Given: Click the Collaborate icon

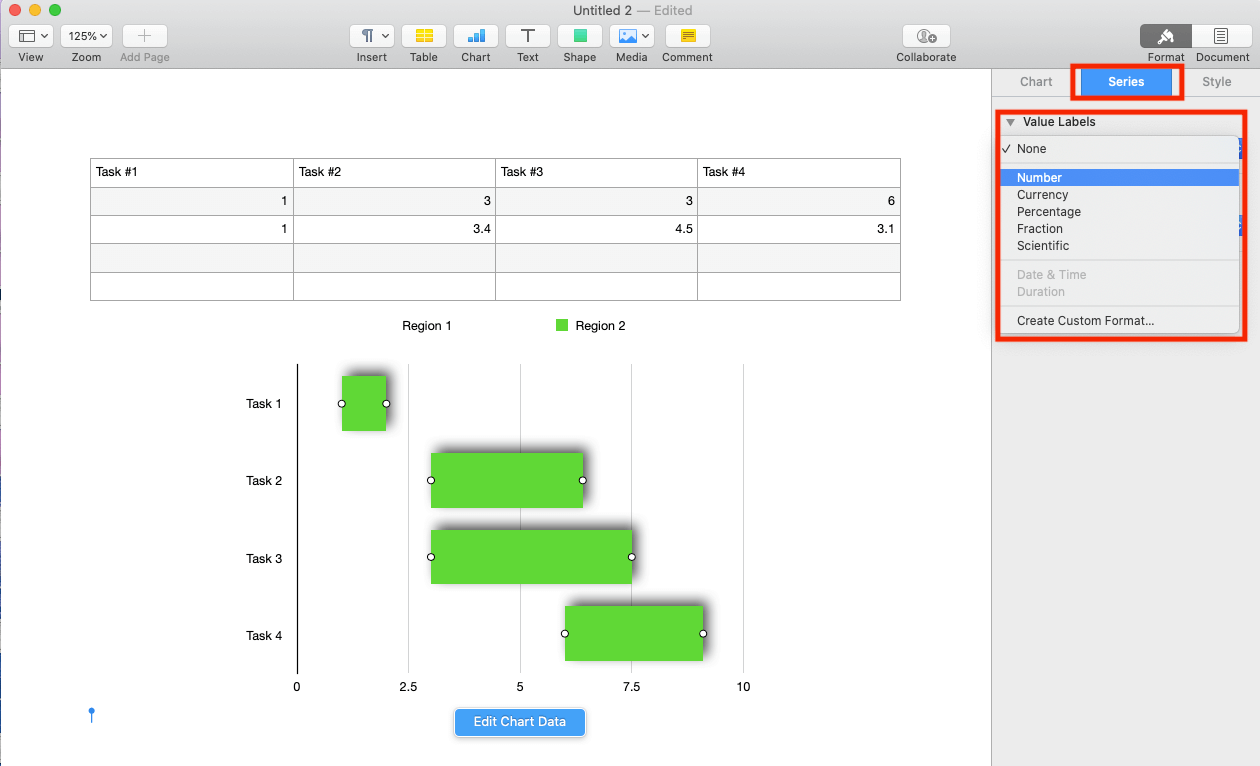Looking at the screenshot, I should [x=926, y=36].
